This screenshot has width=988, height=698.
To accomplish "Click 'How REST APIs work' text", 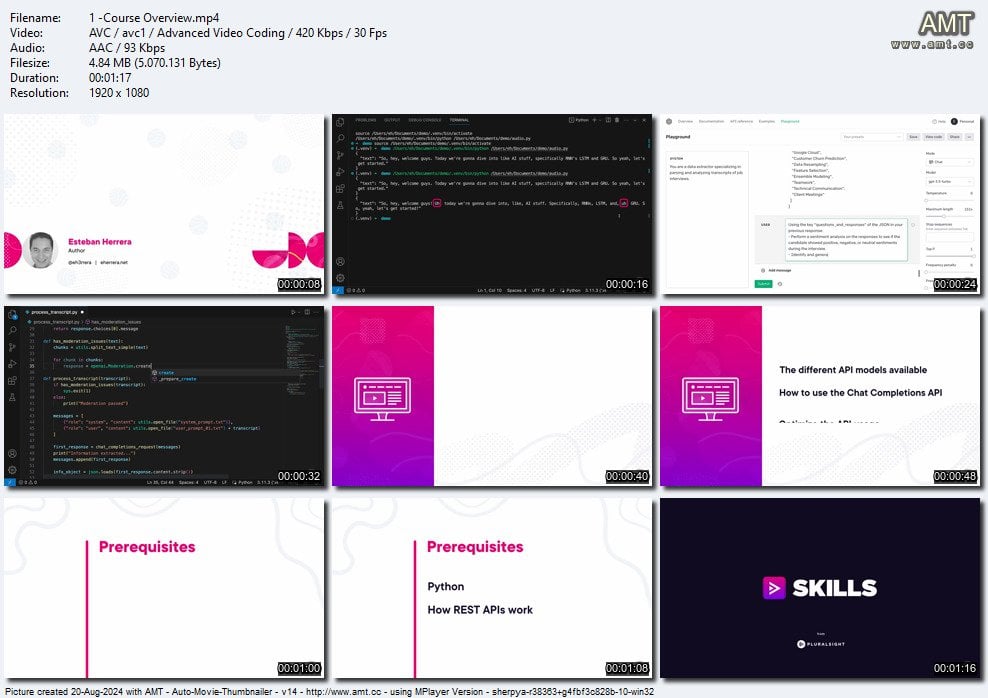I will pyautogui.click(x=480, y=610).
